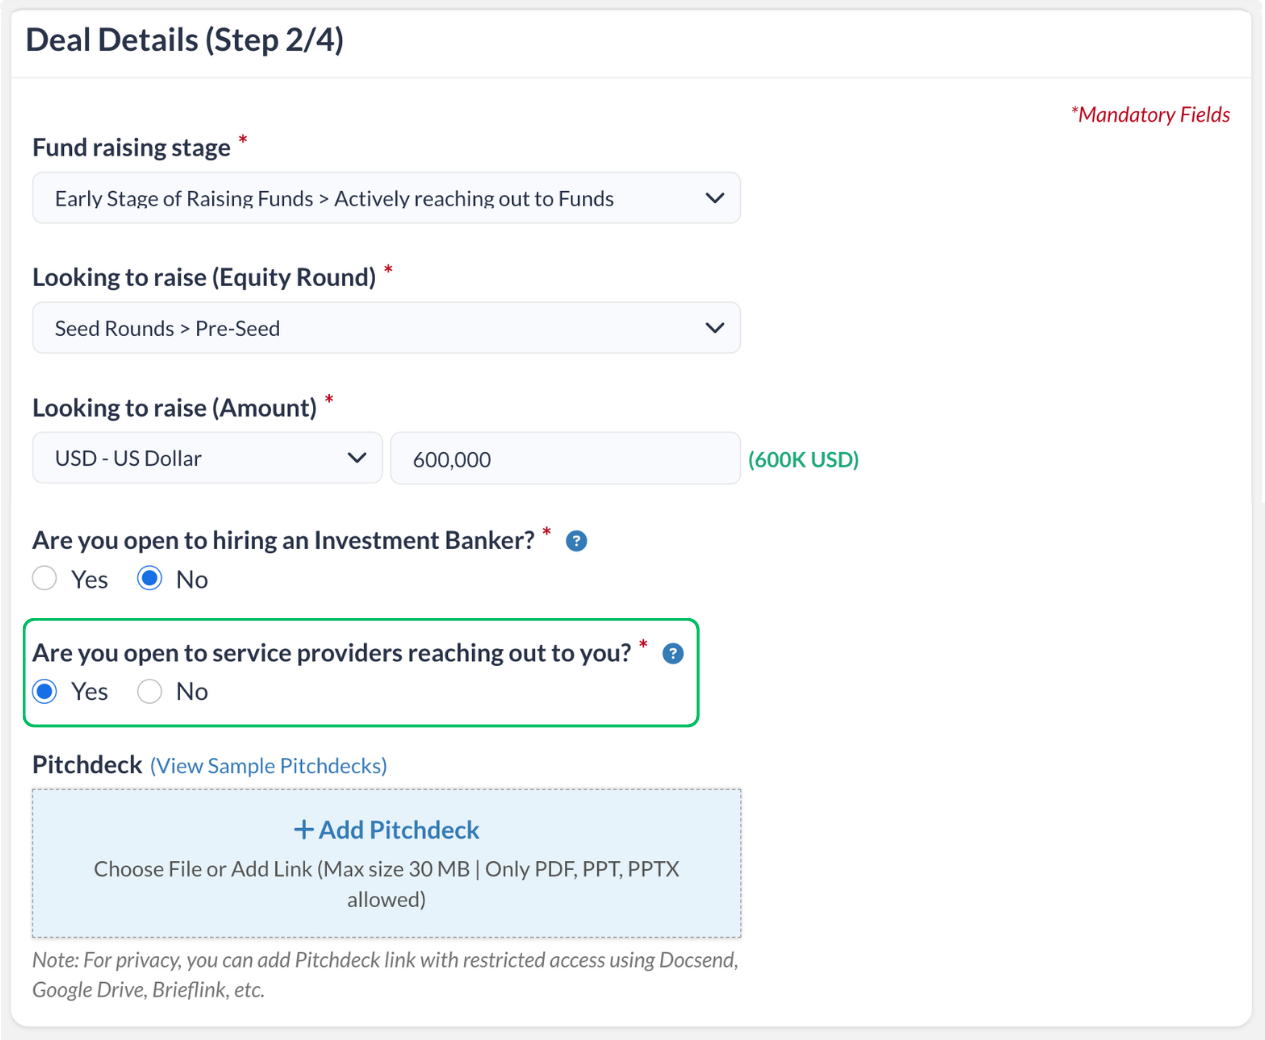The image size is (1265, 1040).
Task: Select Yes for service providers reaching out
Action: click(x=45, y=691)
